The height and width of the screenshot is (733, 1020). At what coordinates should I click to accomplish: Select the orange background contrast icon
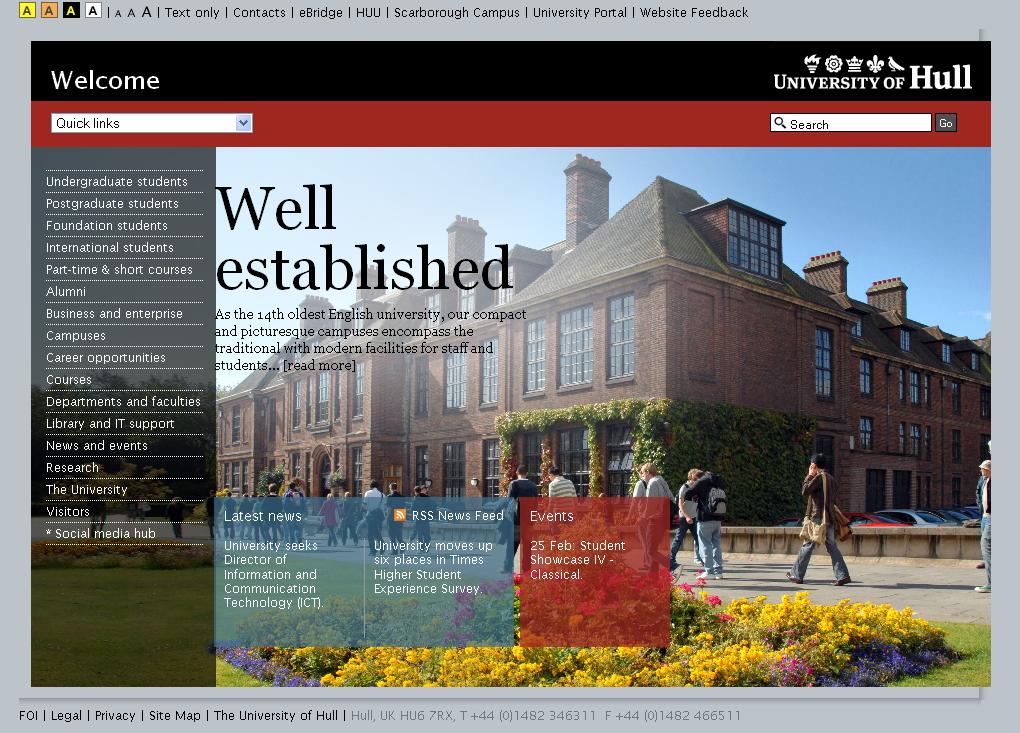point(49,10)
